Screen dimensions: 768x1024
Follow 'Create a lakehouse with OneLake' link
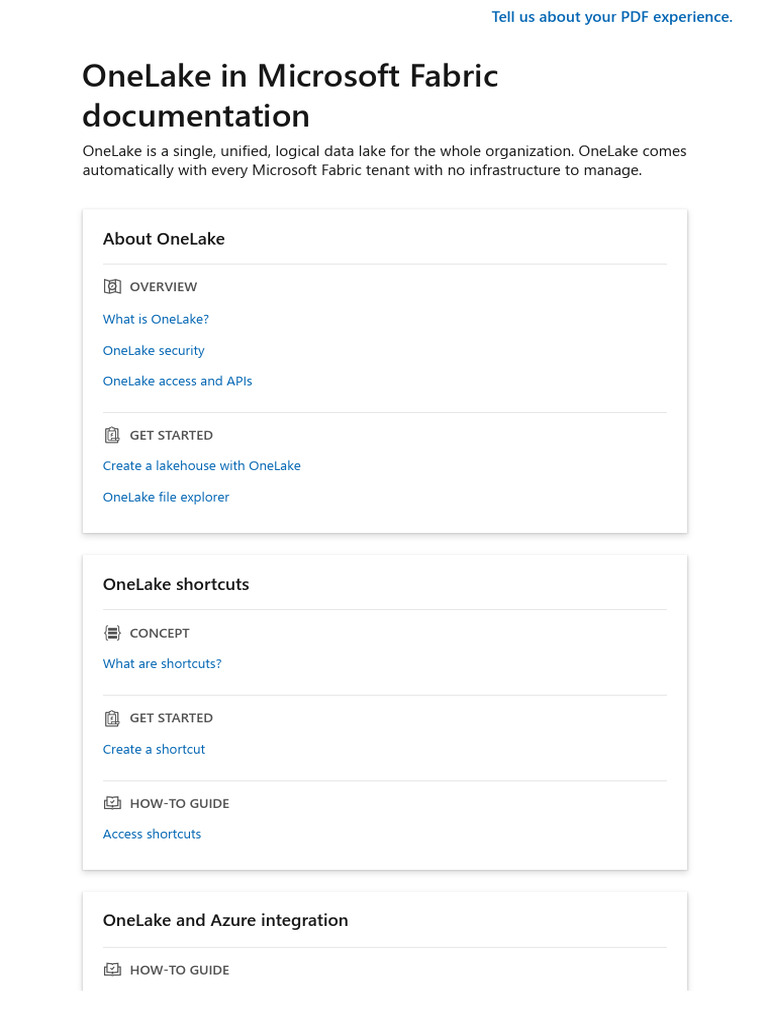coord(202,466)
